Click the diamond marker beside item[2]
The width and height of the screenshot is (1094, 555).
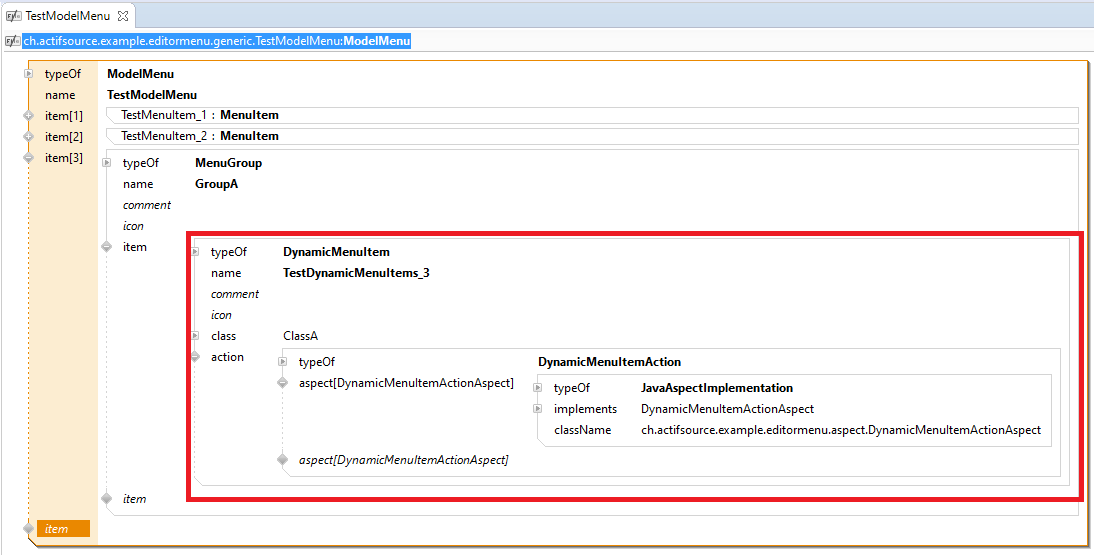point(28,137)
